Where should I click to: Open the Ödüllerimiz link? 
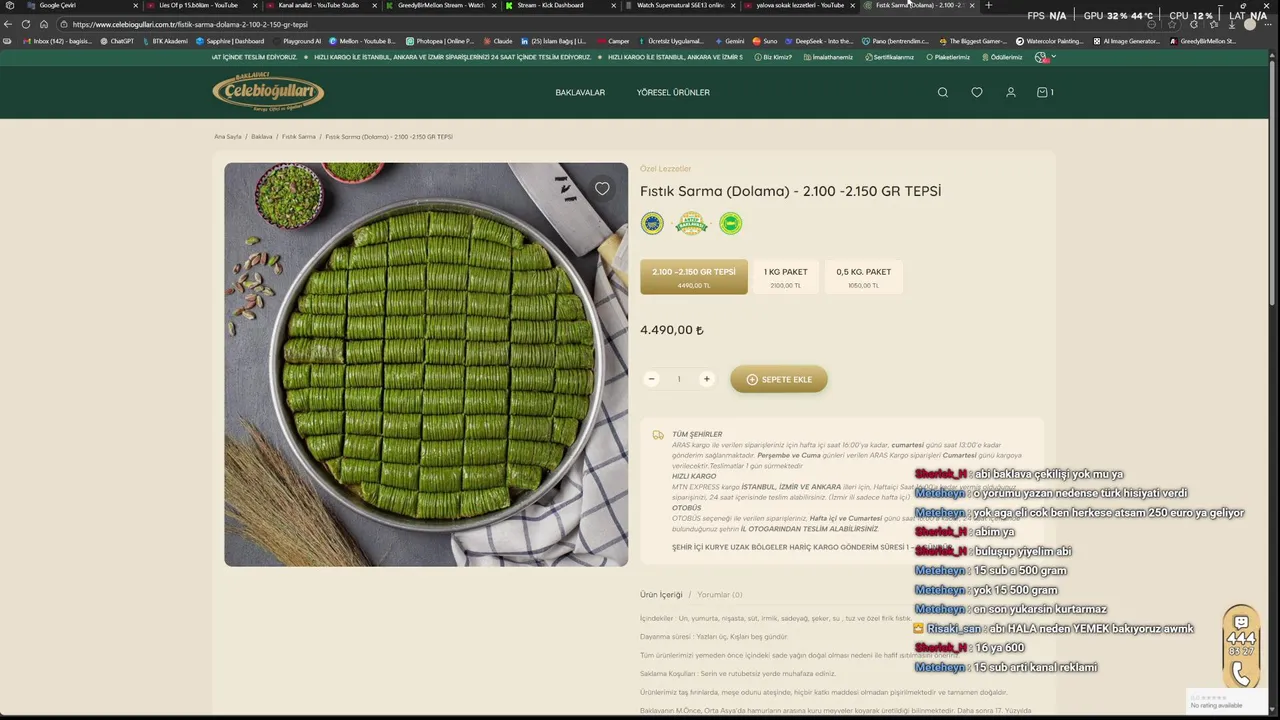coord(1001,57)
